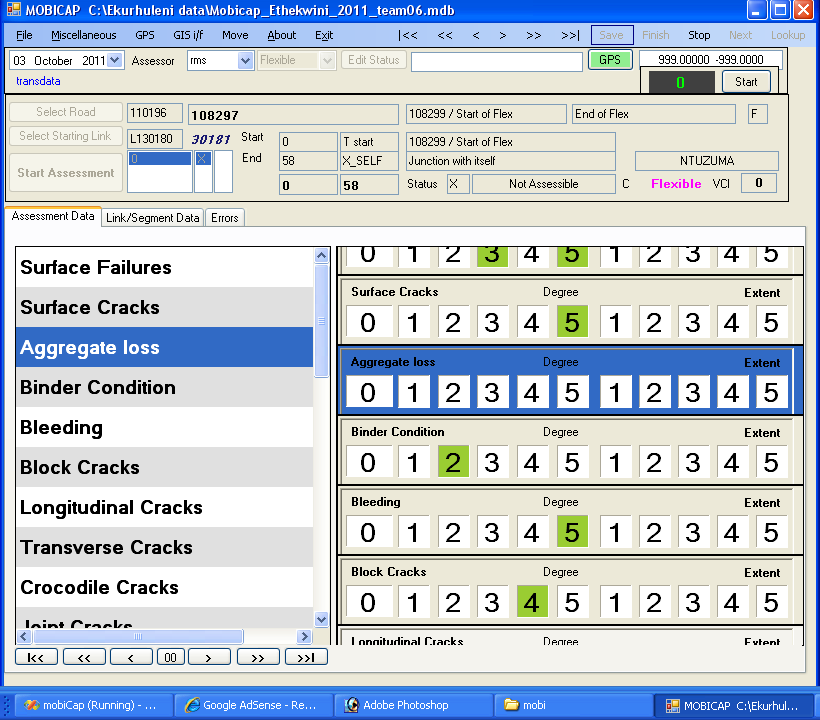Click the green GPS indicator button

(610, 60)
